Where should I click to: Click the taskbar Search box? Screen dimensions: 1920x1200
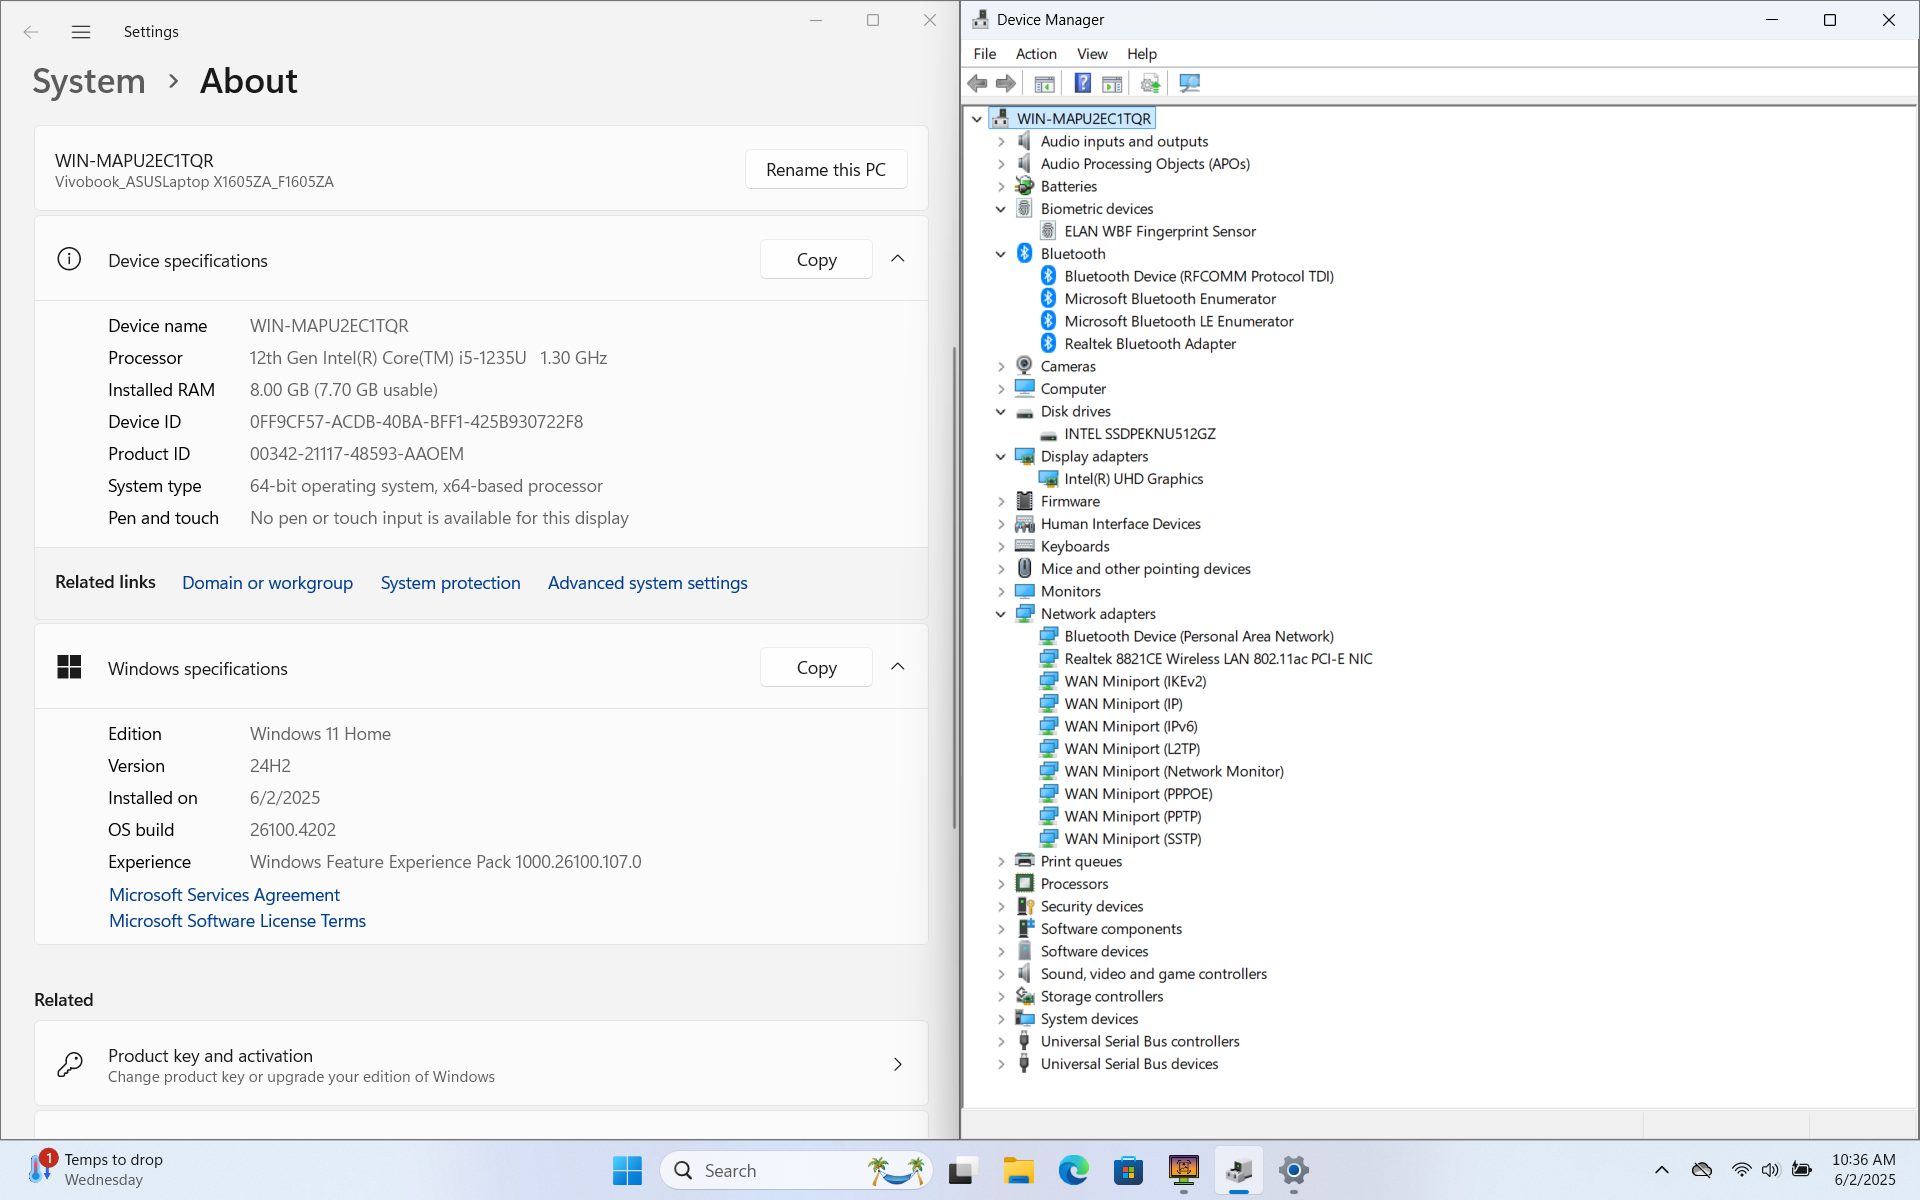[796, 1170]
